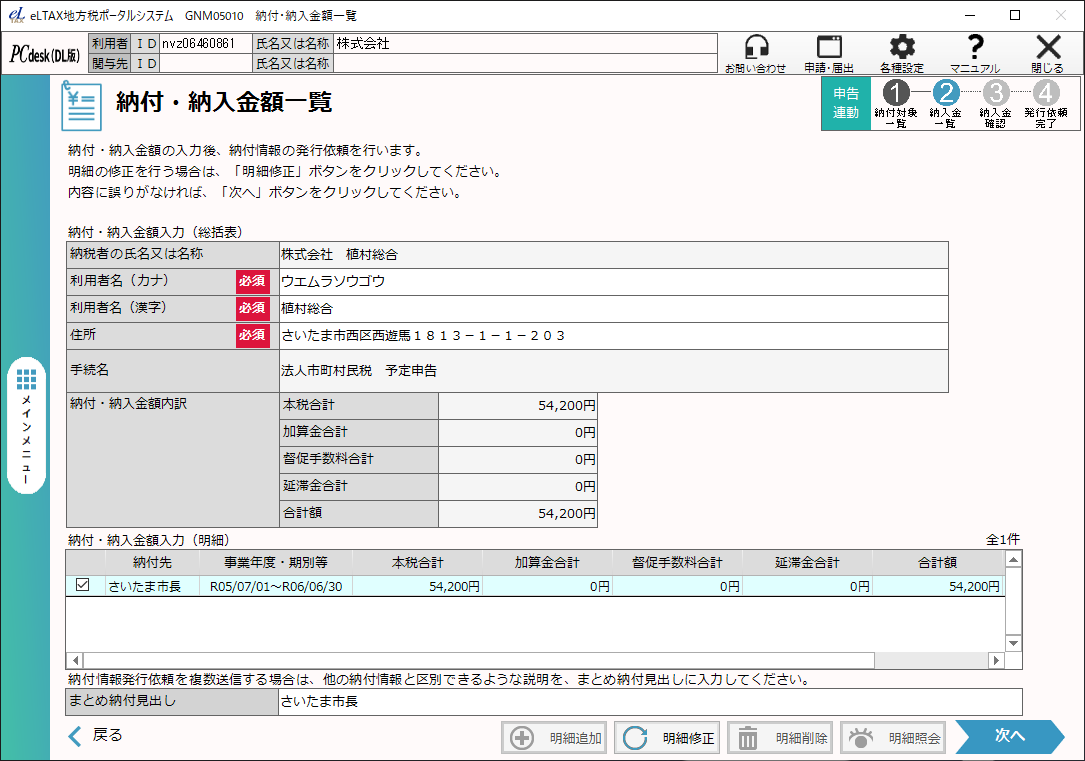
Task: Click the 明細修正 button
Action: [x=666, y=737]
